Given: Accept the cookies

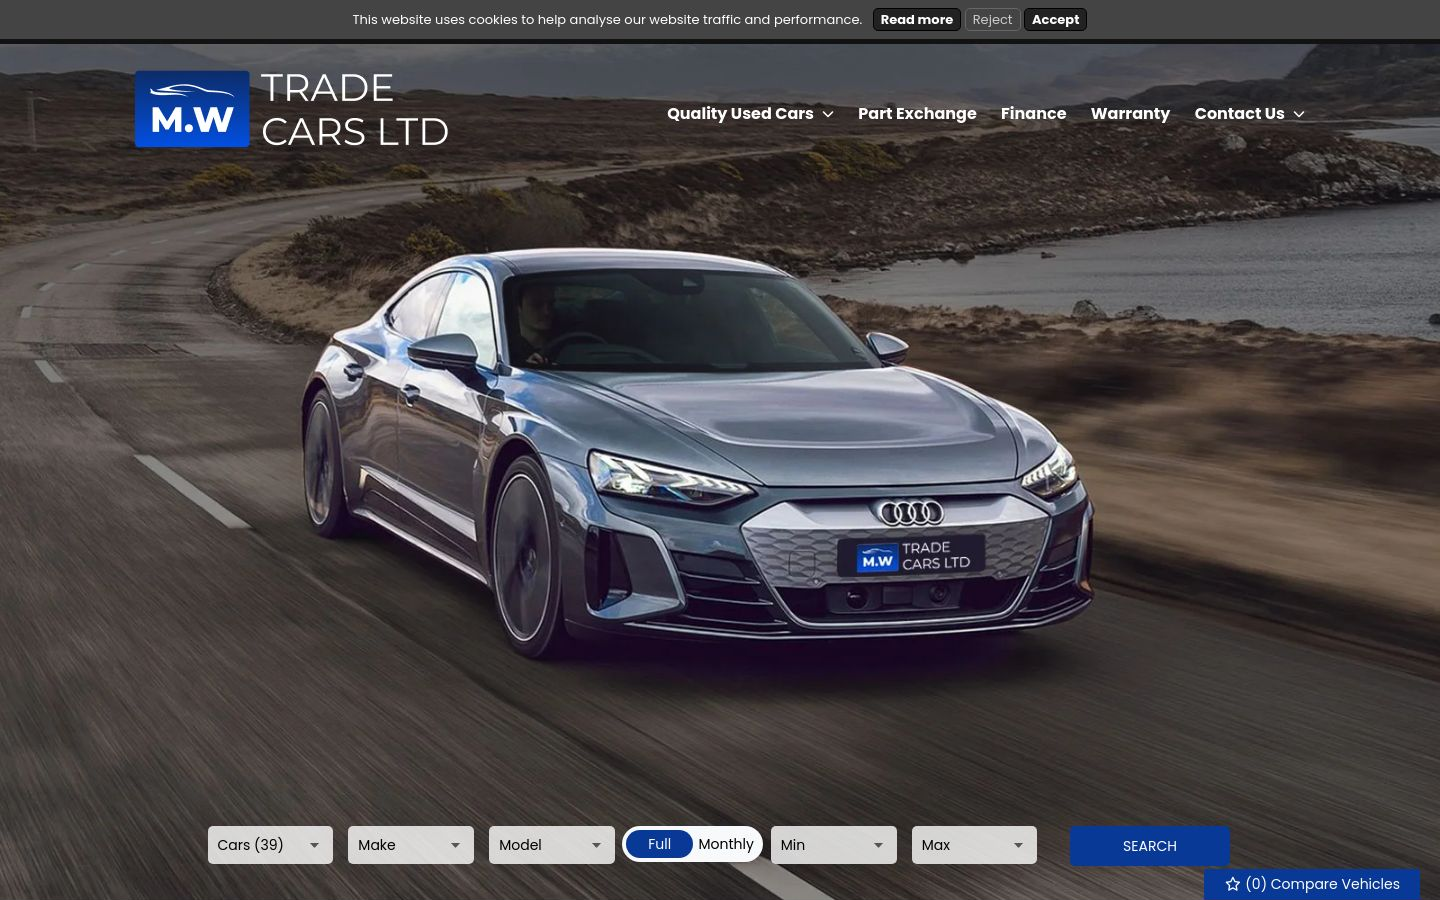Looking at the screenshot, I should [1055, 20].
